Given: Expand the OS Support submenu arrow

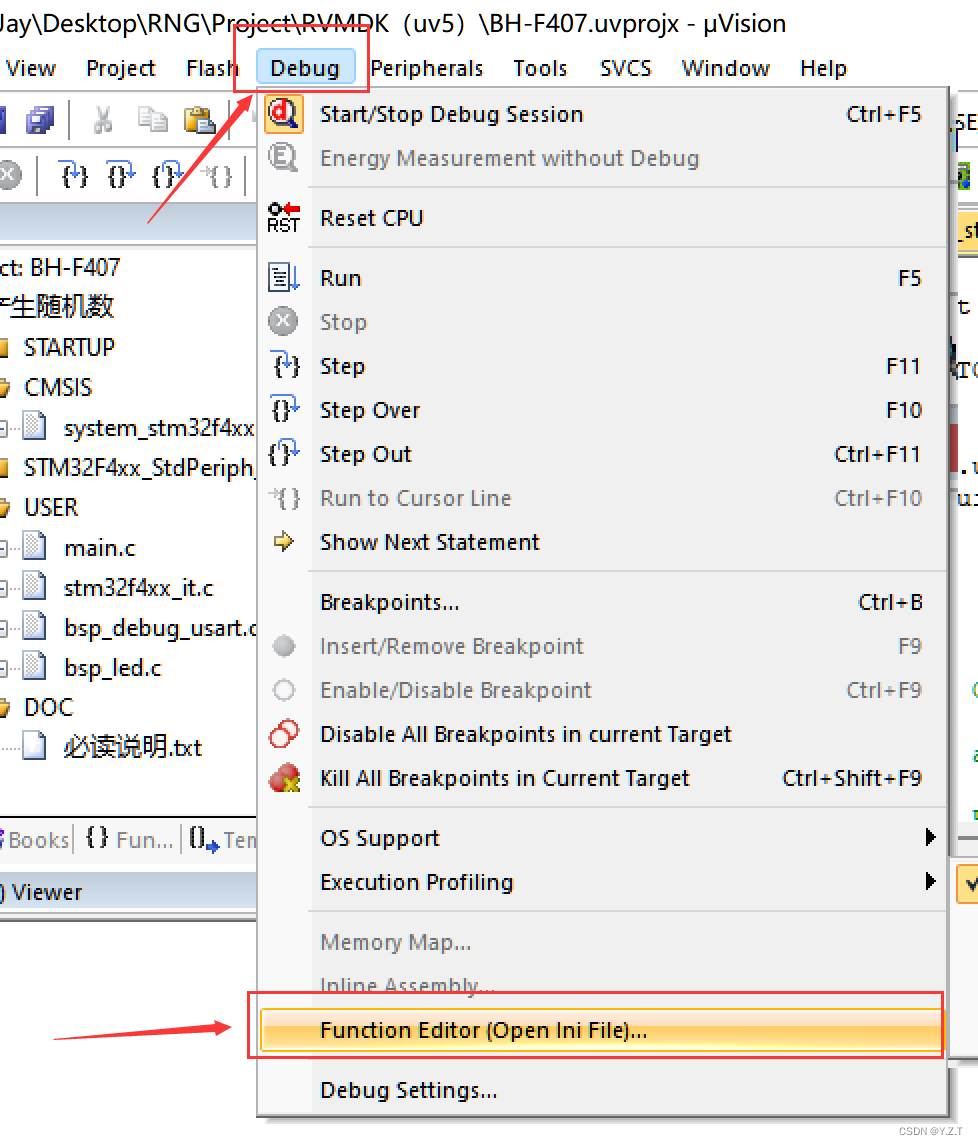Looking at the screenshot, I should pyautogui.click(x=930, y=837).
